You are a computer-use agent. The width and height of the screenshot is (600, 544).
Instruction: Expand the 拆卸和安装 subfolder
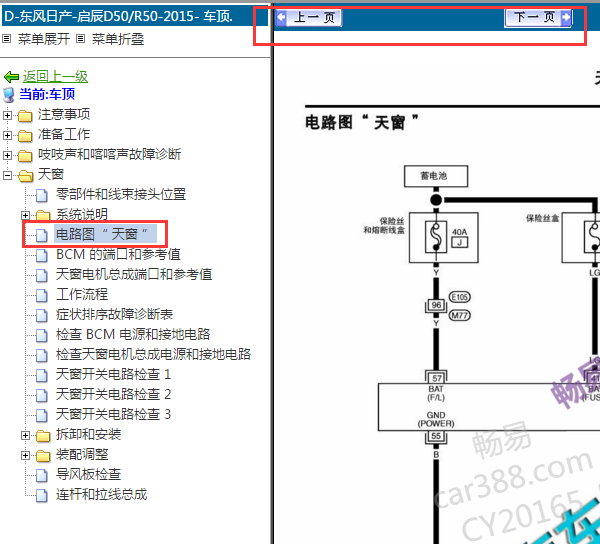coord(25,435)
